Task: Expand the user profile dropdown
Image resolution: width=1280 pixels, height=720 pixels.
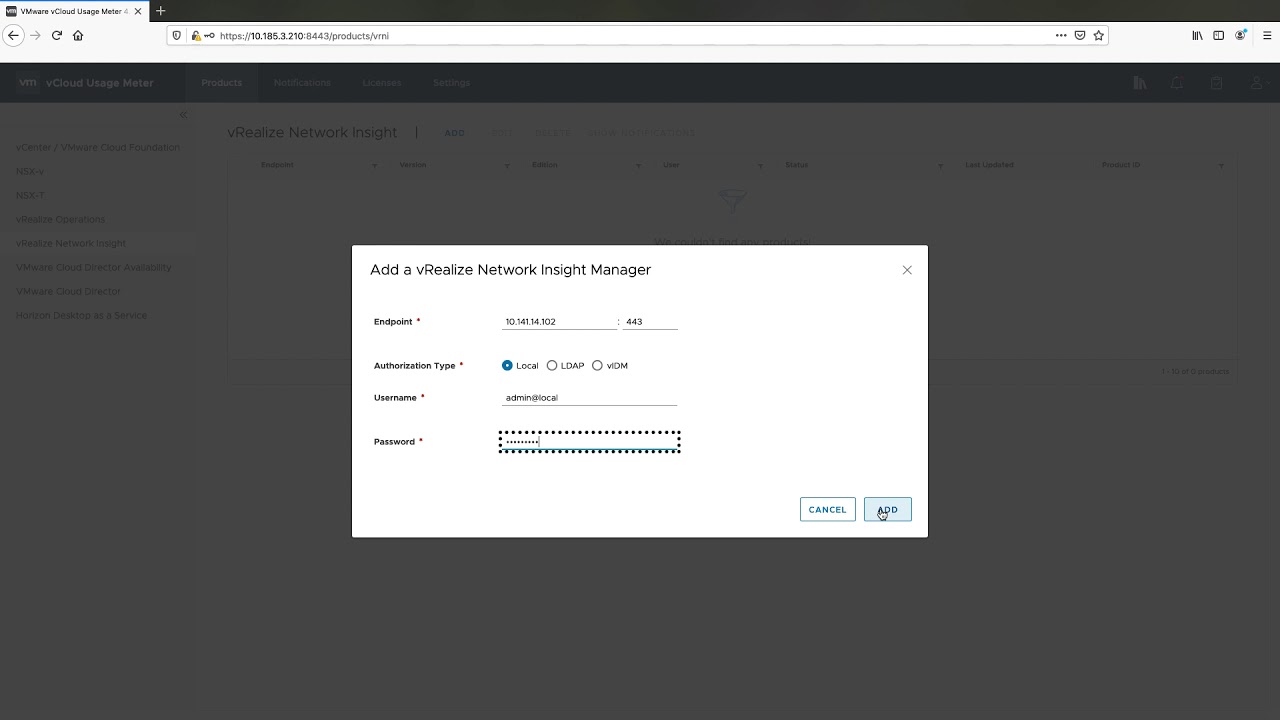Action: point(1256,83)
